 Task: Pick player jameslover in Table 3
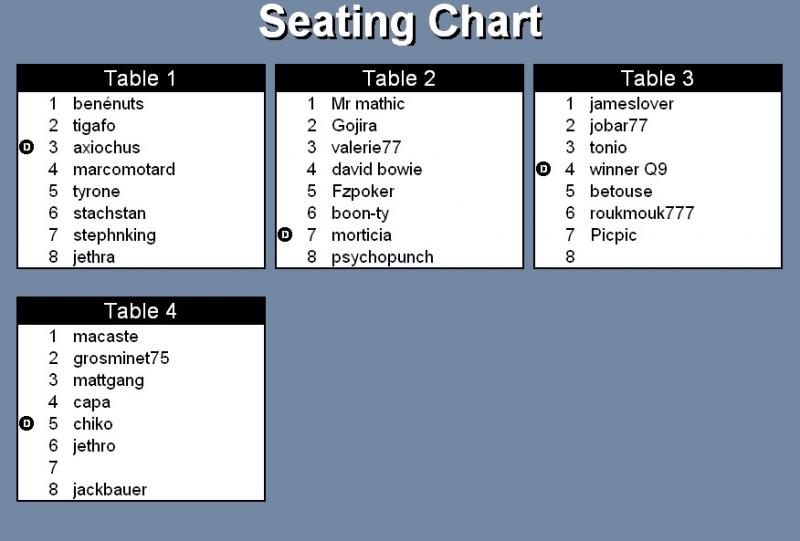coord(632,104)
